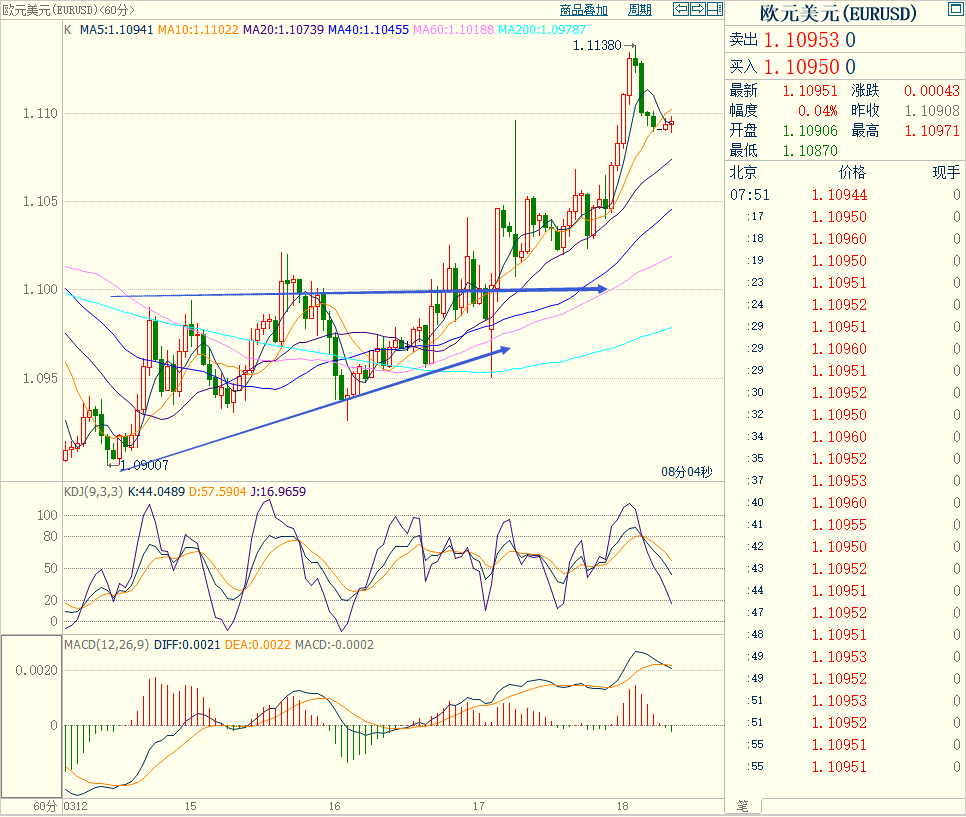Toggle the side panel layout icon
This screenshot has height=817, width=966.
(715, 10)
